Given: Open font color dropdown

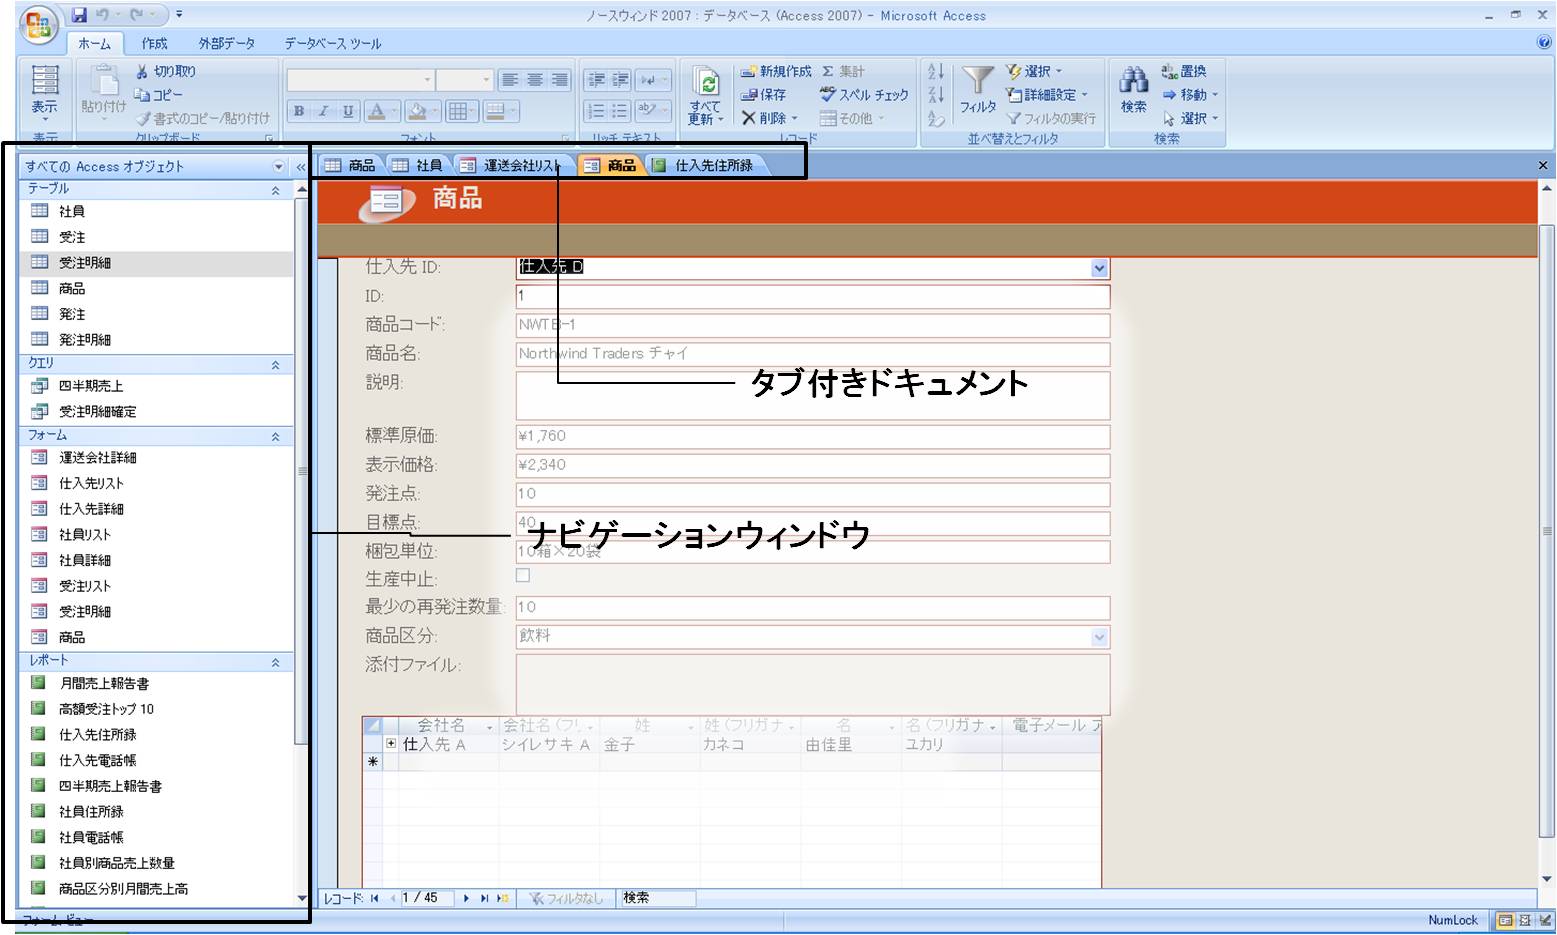Looking at the screenshot, I should coord(395,111).
